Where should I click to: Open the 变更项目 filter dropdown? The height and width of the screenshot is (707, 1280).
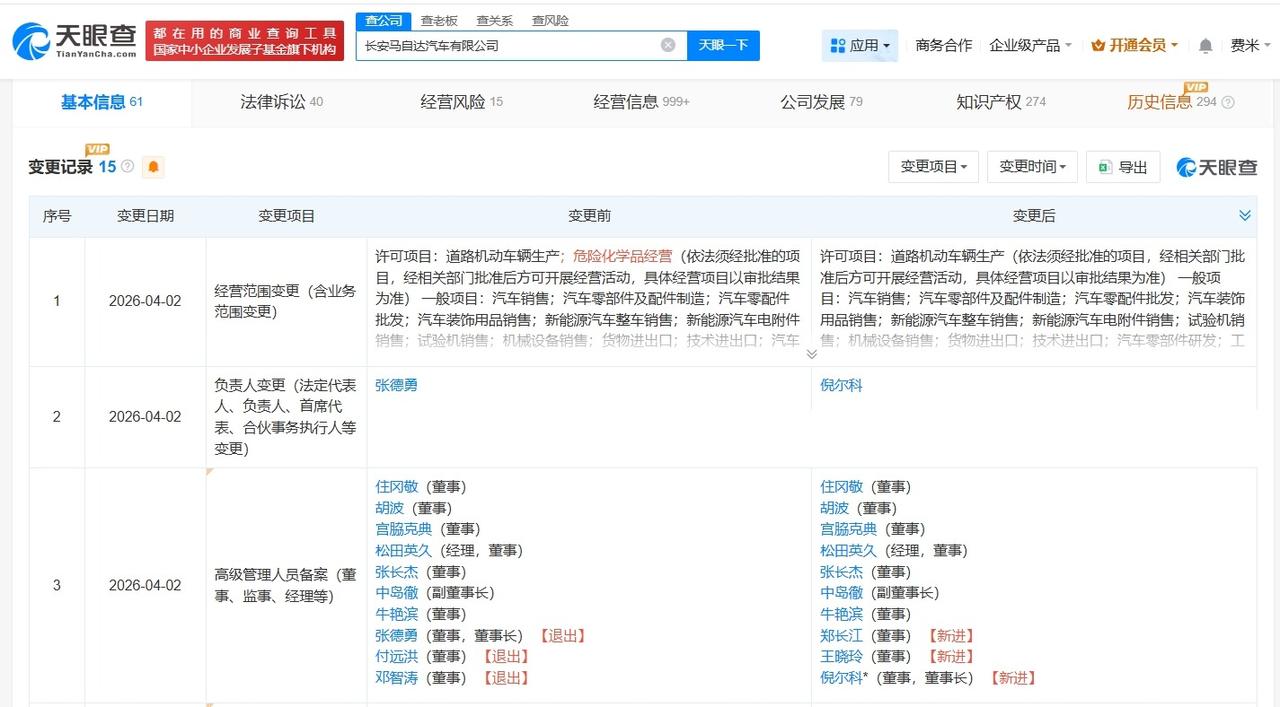tap(933, 167)
